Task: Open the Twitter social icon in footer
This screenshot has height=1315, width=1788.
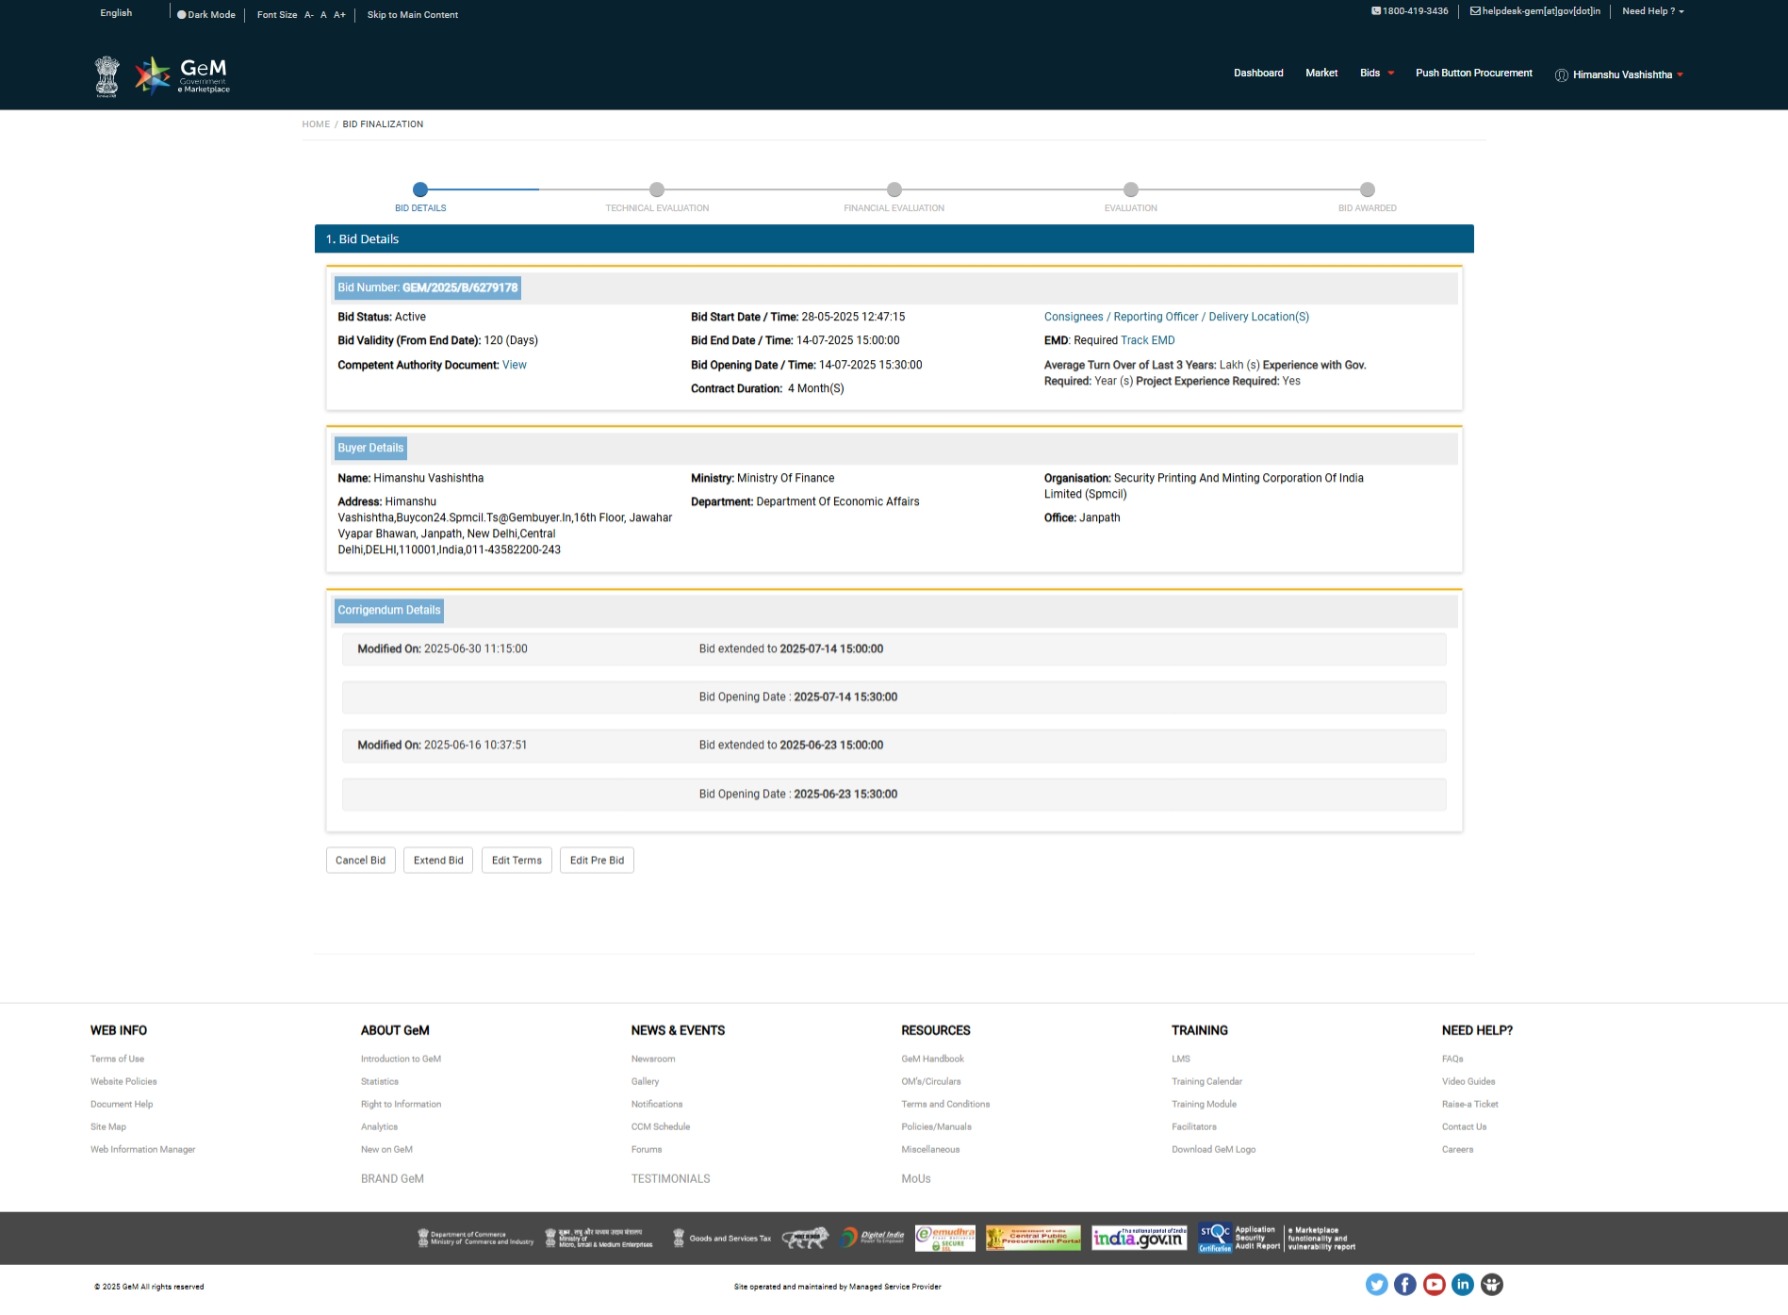Action: pyautogui.click(x=1376, y=1284)
